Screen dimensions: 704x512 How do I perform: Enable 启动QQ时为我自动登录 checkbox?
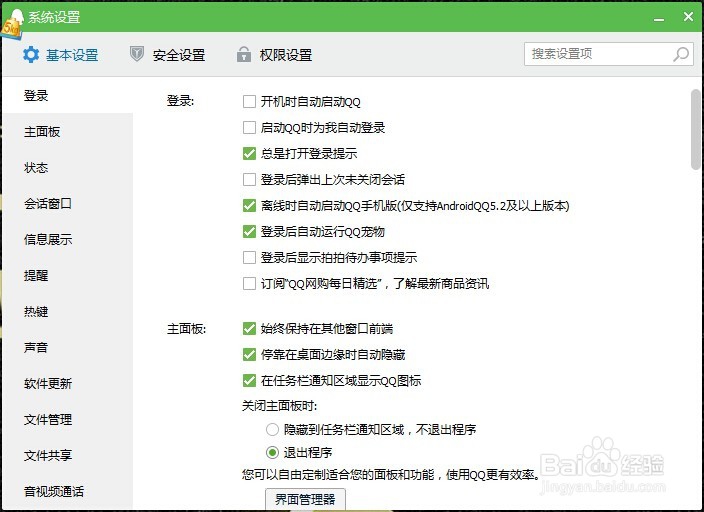249,128
